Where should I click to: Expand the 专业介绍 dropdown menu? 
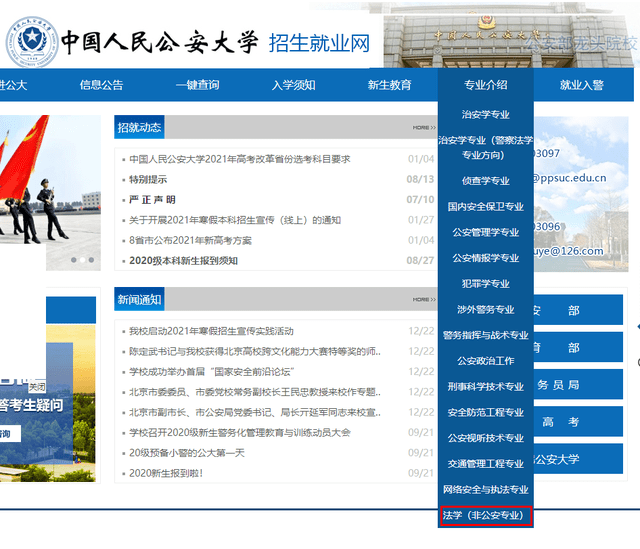click(x=486, y=85)
